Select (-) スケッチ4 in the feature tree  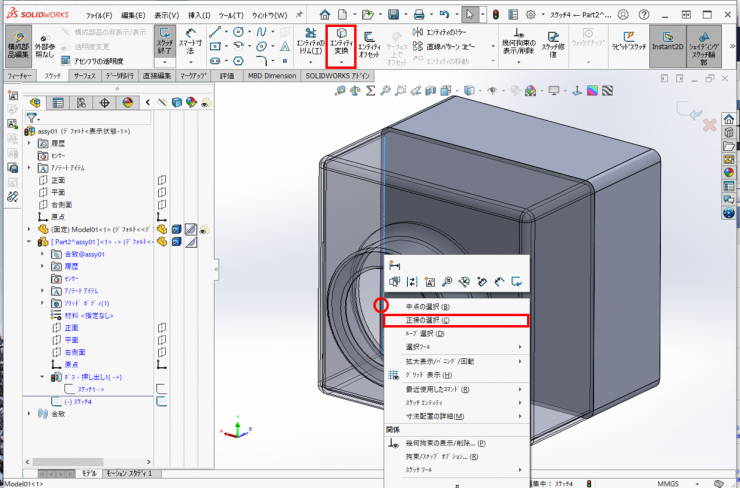[x=80, y=400]
